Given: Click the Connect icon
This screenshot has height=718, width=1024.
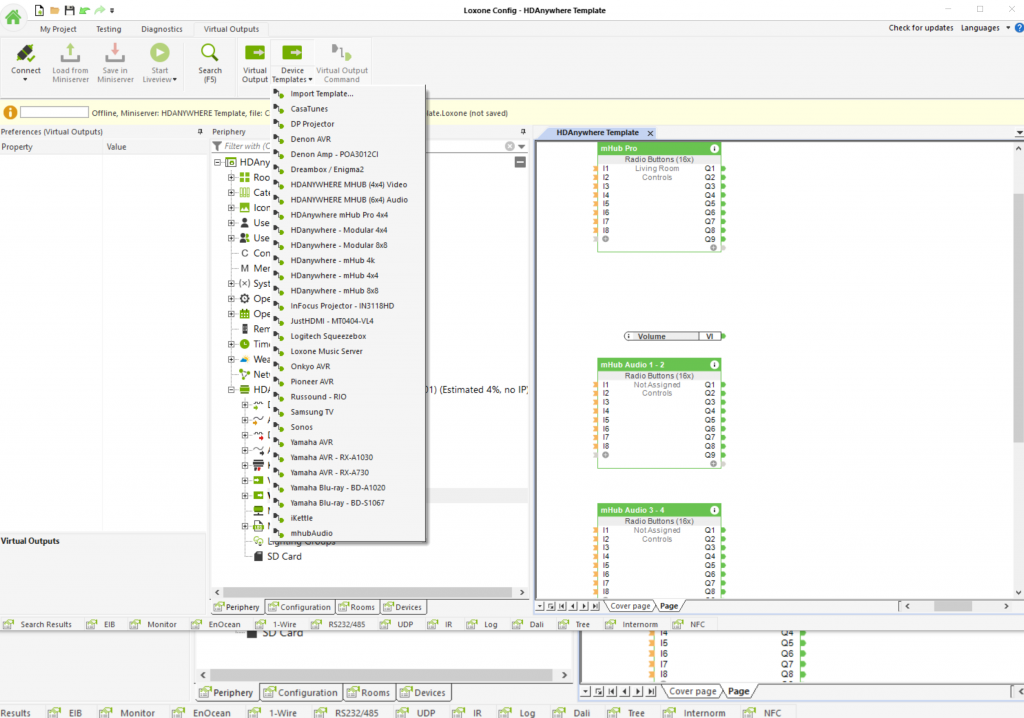Looking at the screenshot, I should 25,53.
